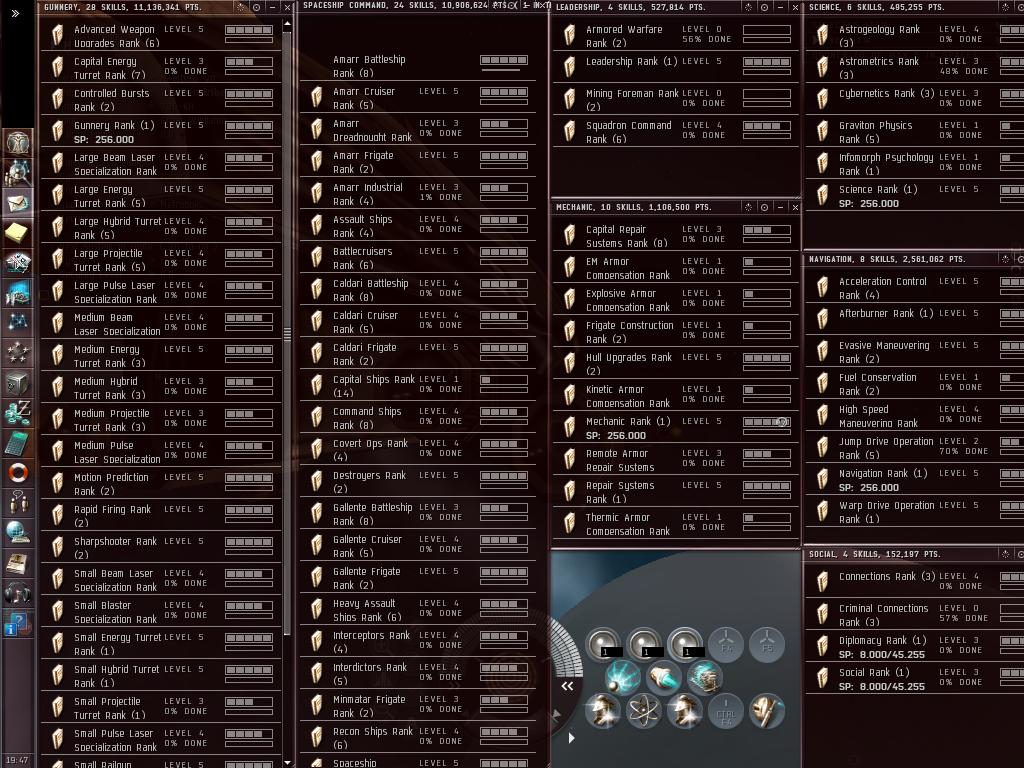1024x768 pixels.
Task: Open the in-game browser globe icon
Action: (18, 533)
